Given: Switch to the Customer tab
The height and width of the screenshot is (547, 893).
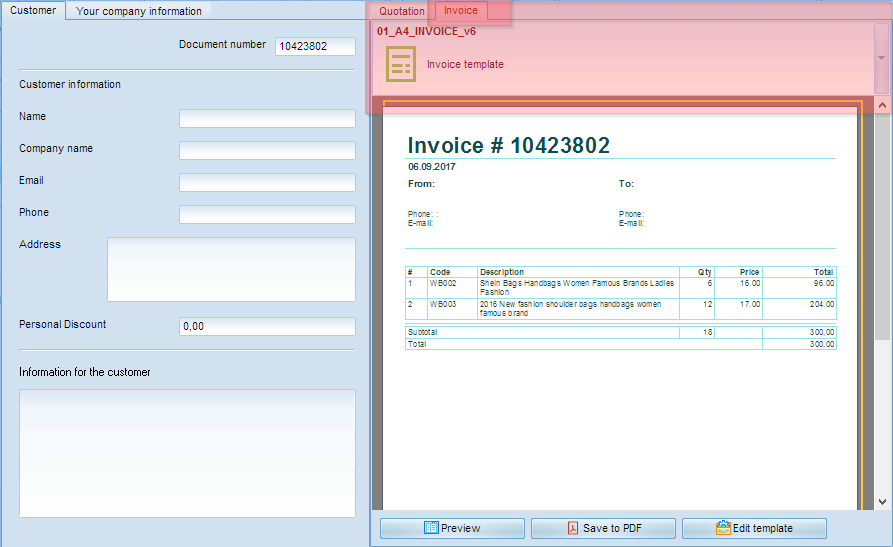Looking at the screenshot, I should pyautogui.click(x=33, y=10).
